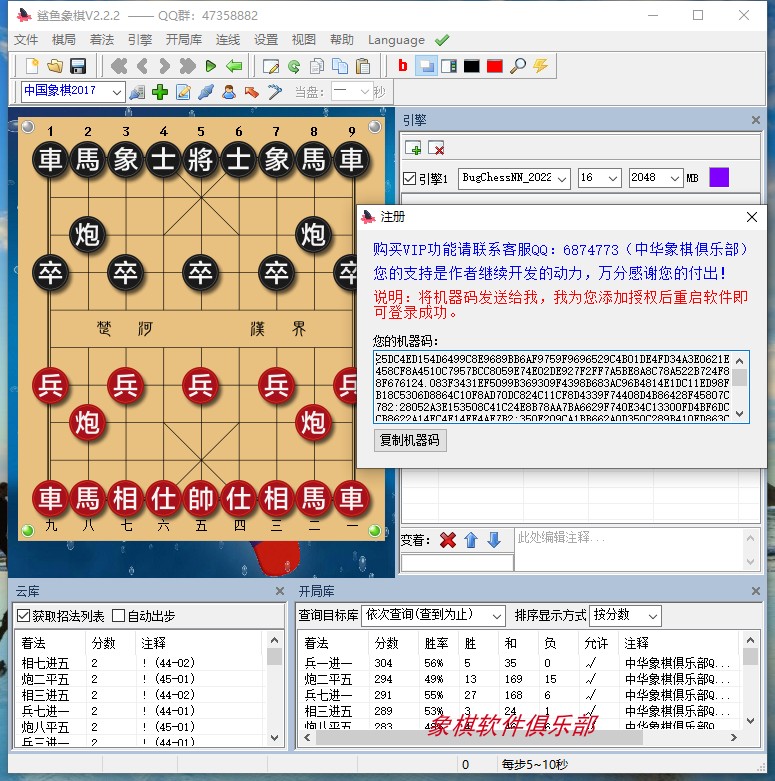Click the save file icon in toolbar

(78, 66)
